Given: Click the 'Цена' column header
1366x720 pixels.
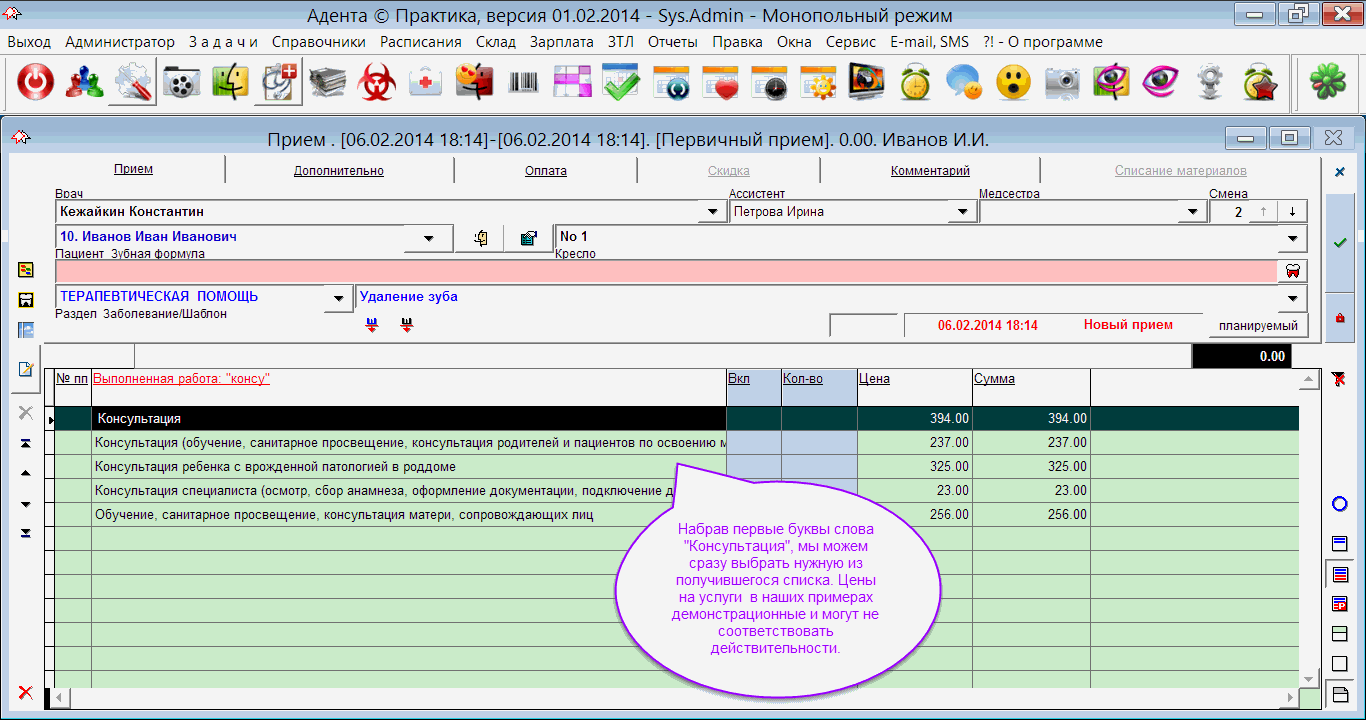Looking at the screenshot, I should coord(874,379).
